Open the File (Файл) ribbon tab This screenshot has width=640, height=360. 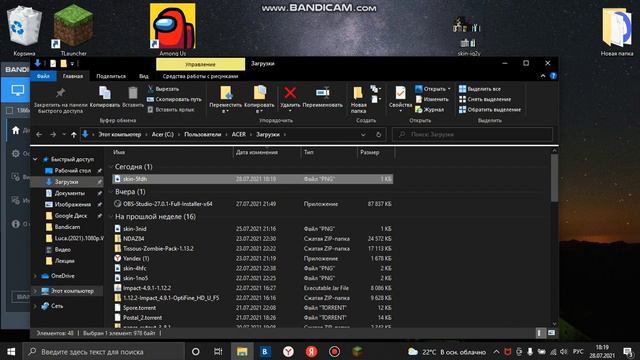click(43, 76)
